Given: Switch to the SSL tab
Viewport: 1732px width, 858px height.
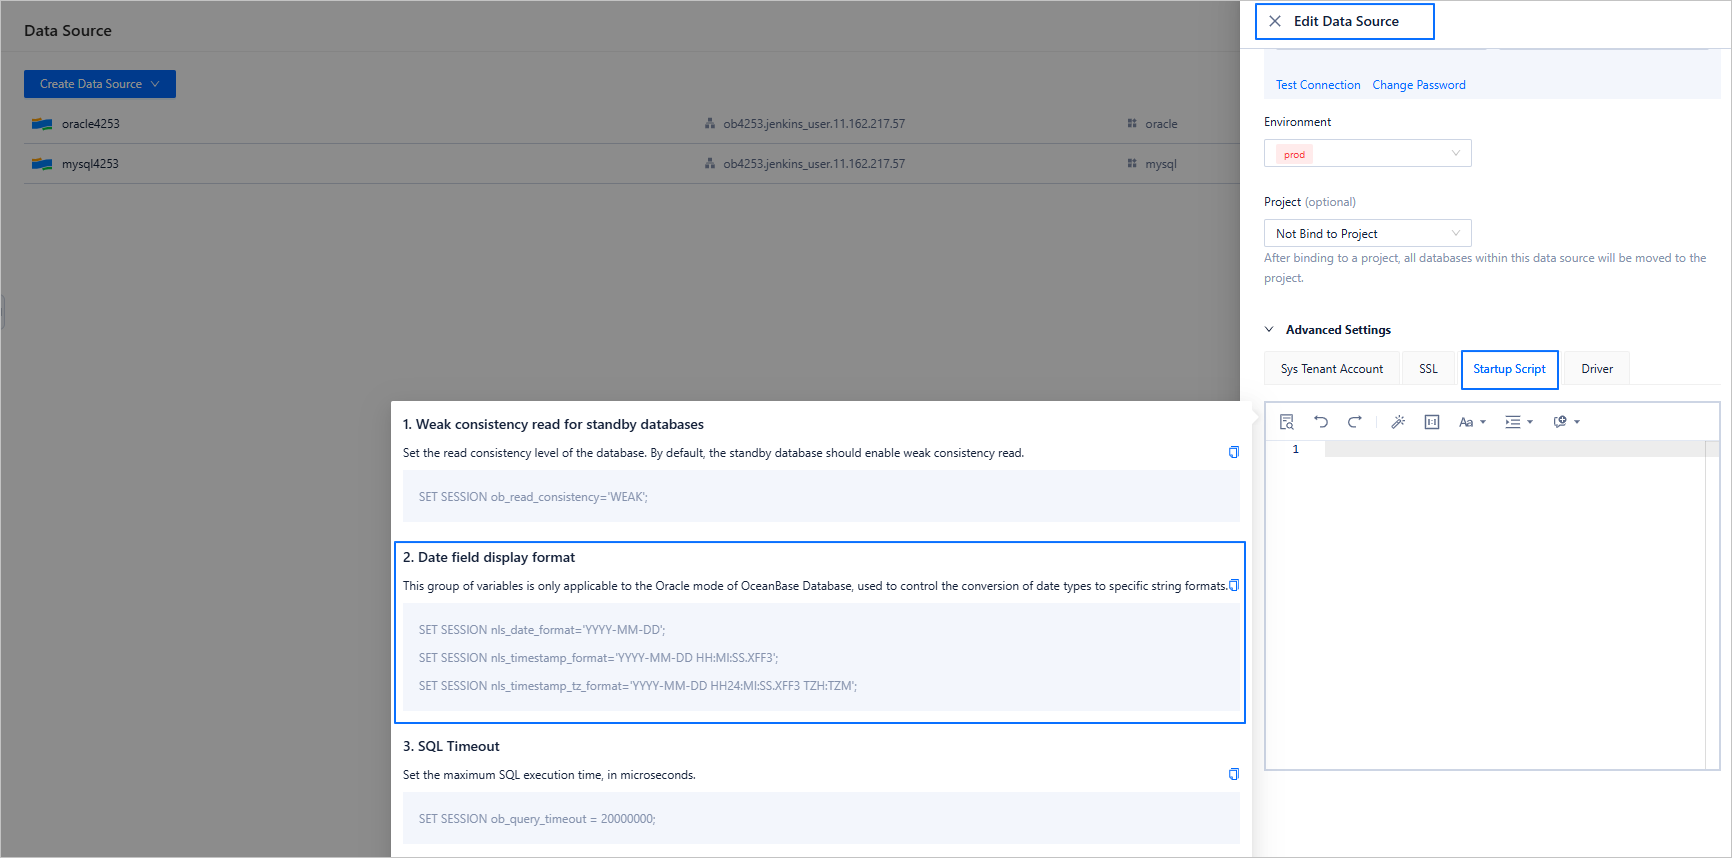Looking at the screenshot, I should 1428,369.
